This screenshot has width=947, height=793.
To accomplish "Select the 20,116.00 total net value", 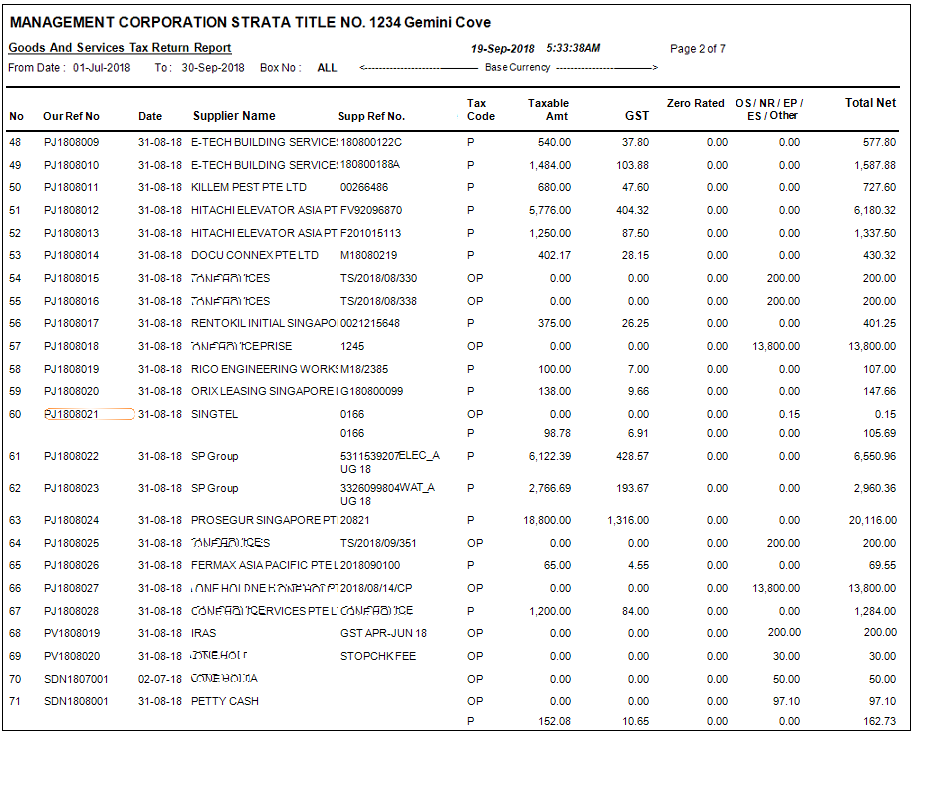I will click(x=872, y=520).
